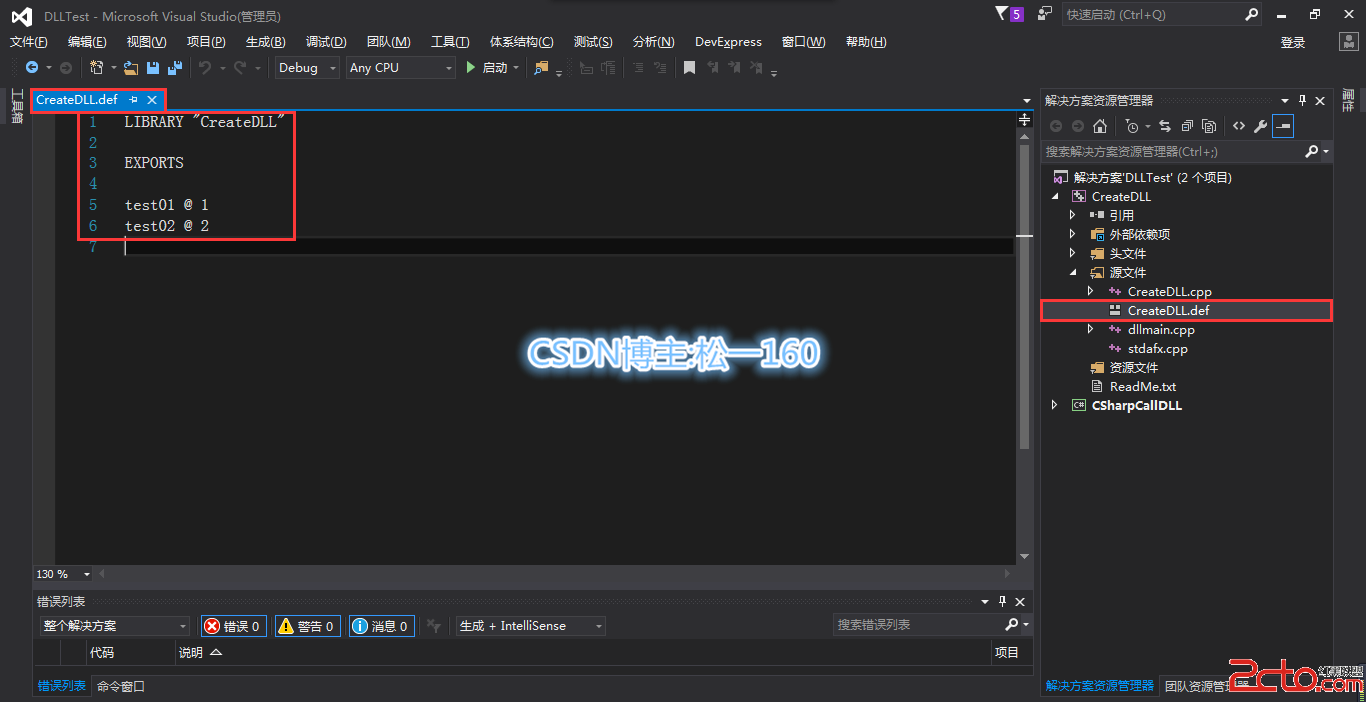Select ReadMe.txt in Solution Explorer
The image size is (1366, 702).
click(x=1142, y=386)
